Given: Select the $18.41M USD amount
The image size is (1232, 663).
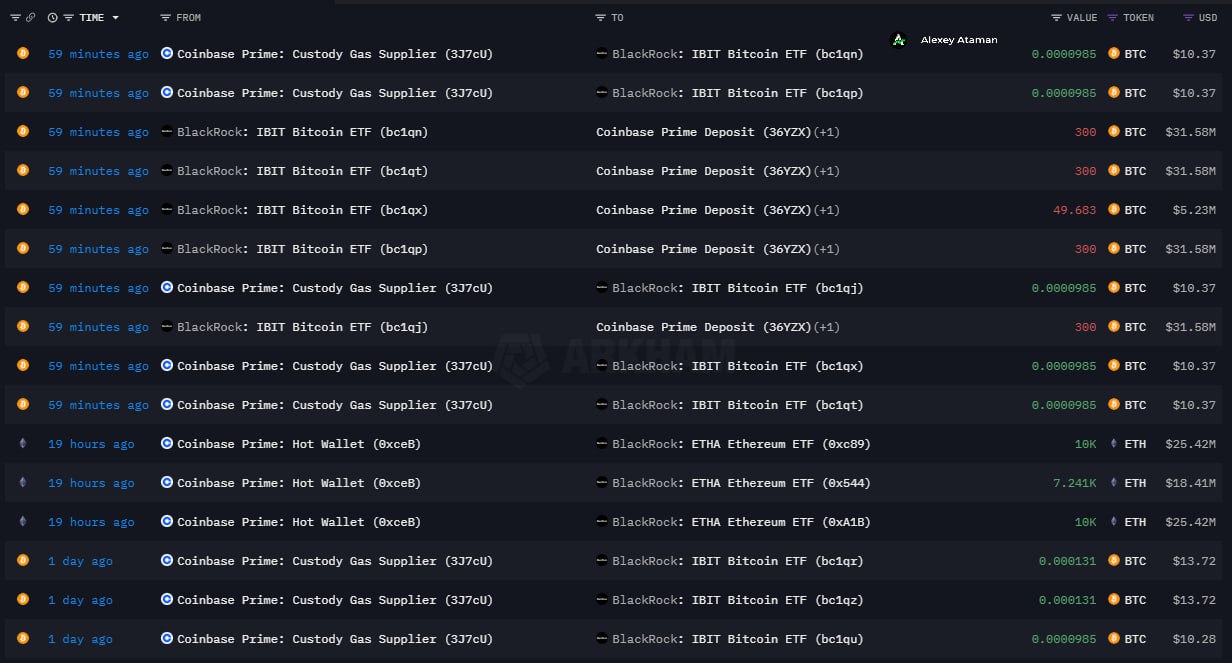Looking at the screenshot, I should [1191, 483].
